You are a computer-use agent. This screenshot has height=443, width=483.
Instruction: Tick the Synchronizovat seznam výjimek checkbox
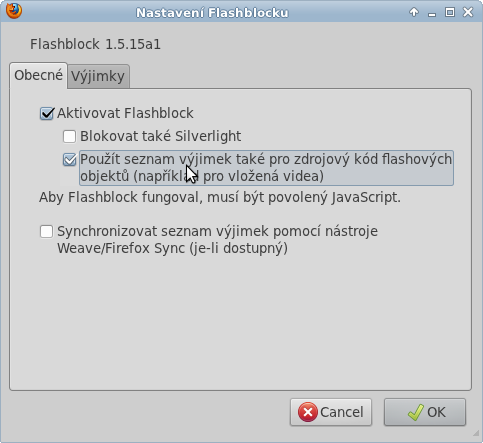pos(46,231)
